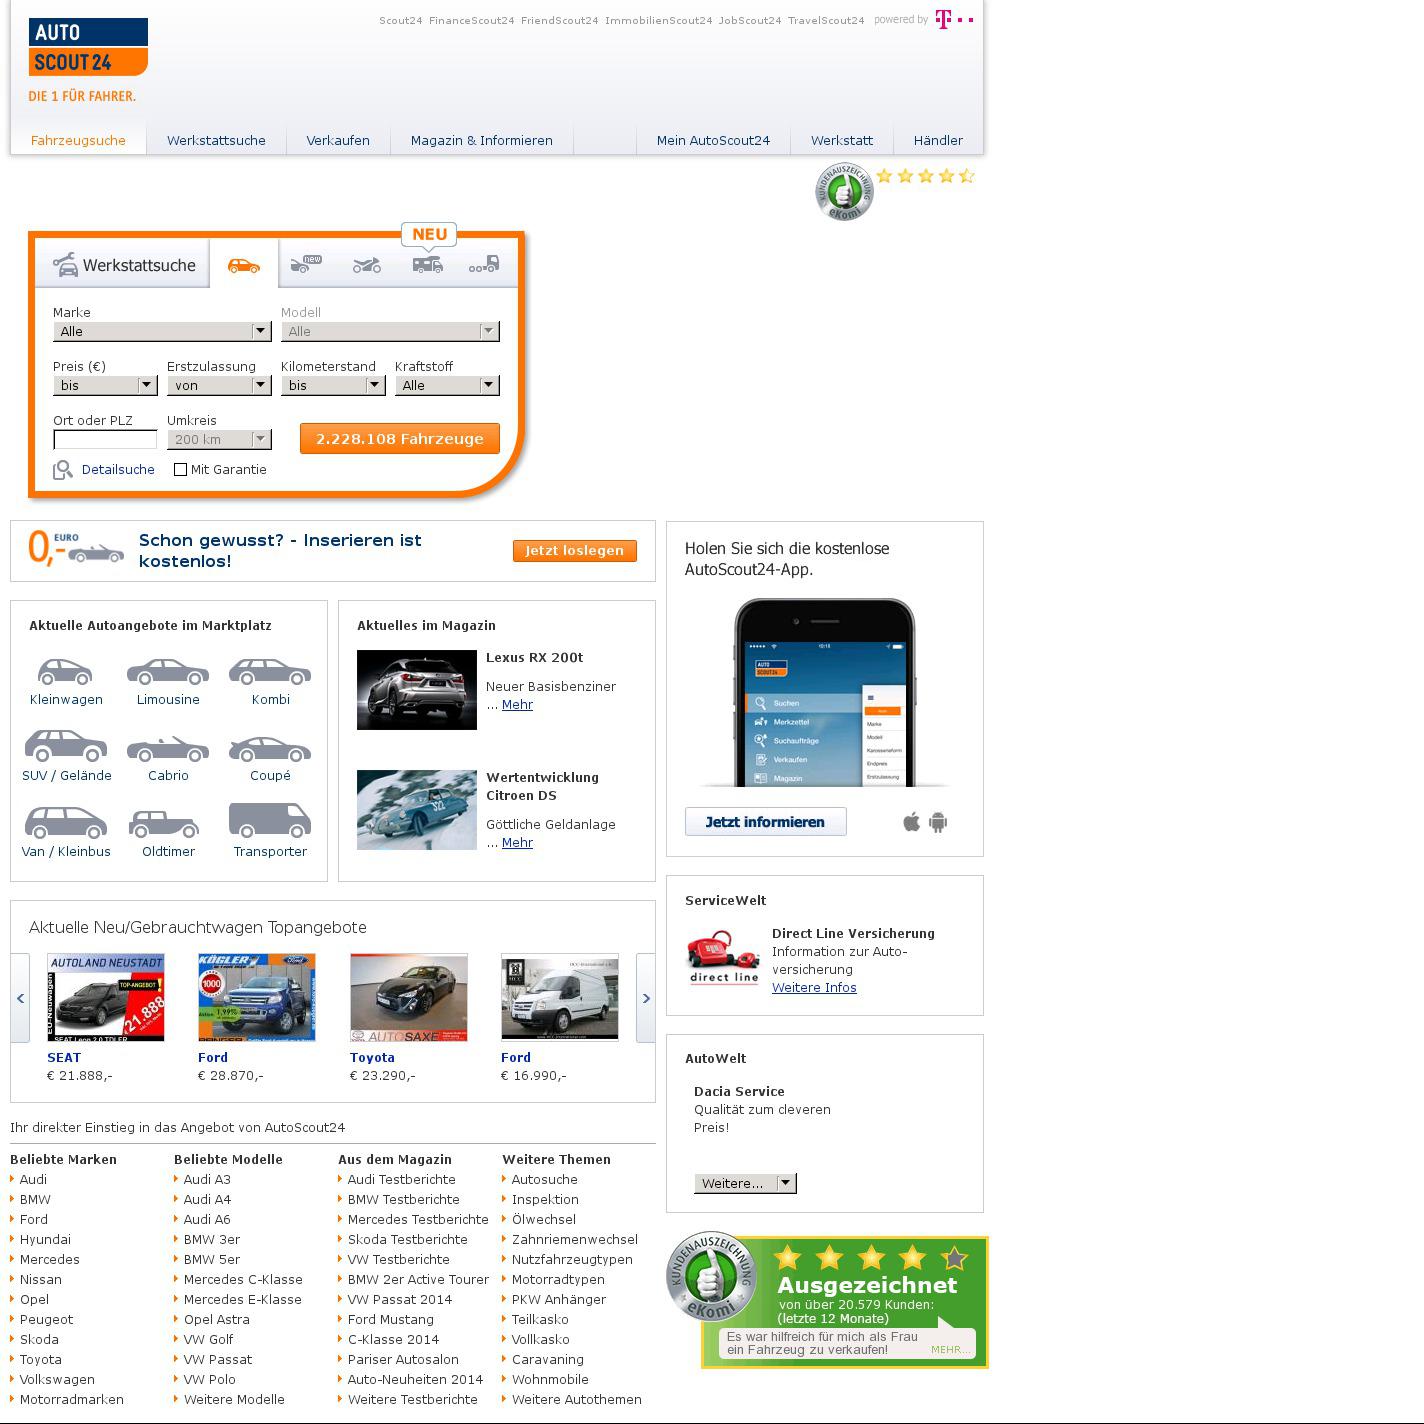
Task: Expand the Weitere... dropdown in AutoWelt
Action: click(x=745, y=1183)
